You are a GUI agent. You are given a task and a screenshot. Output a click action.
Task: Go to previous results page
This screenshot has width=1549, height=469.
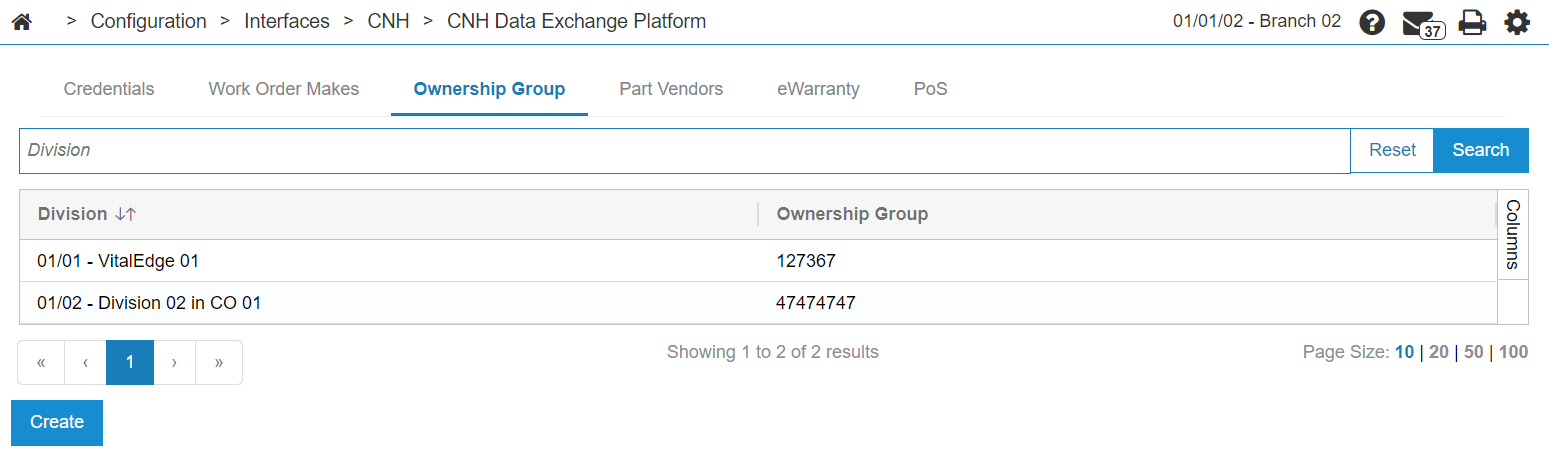pos(86,362)
